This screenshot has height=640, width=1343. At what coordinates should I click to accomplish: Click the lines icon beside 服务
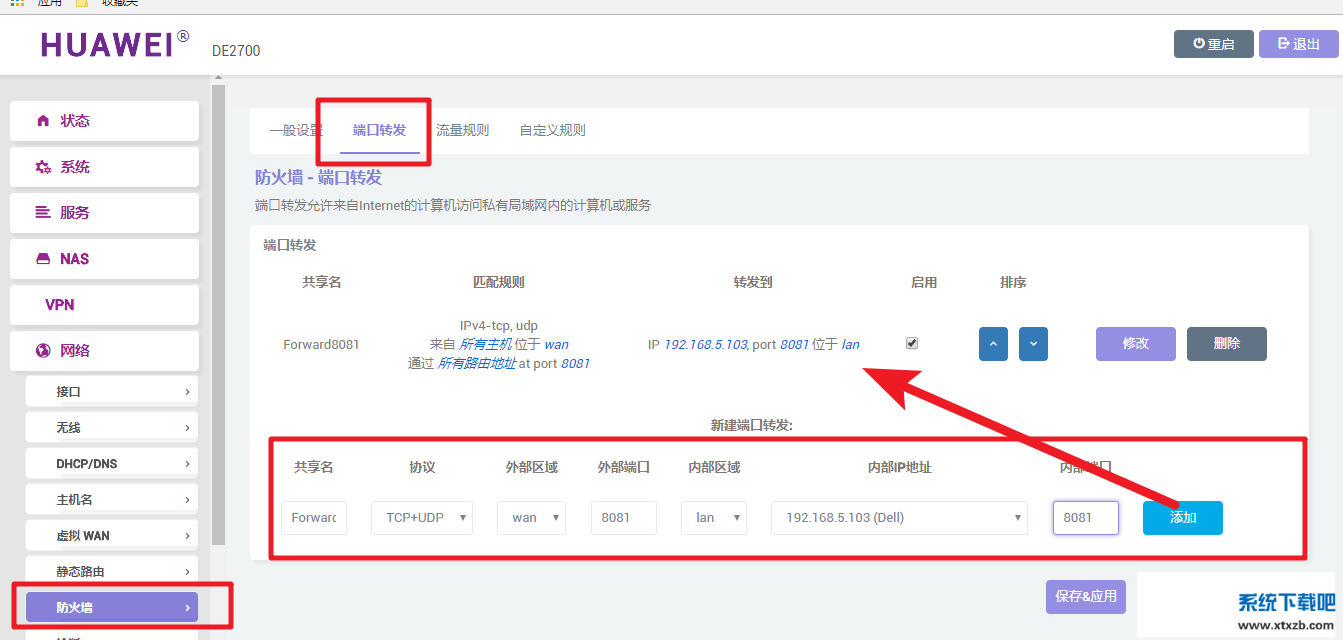click(x=43, y=213)
